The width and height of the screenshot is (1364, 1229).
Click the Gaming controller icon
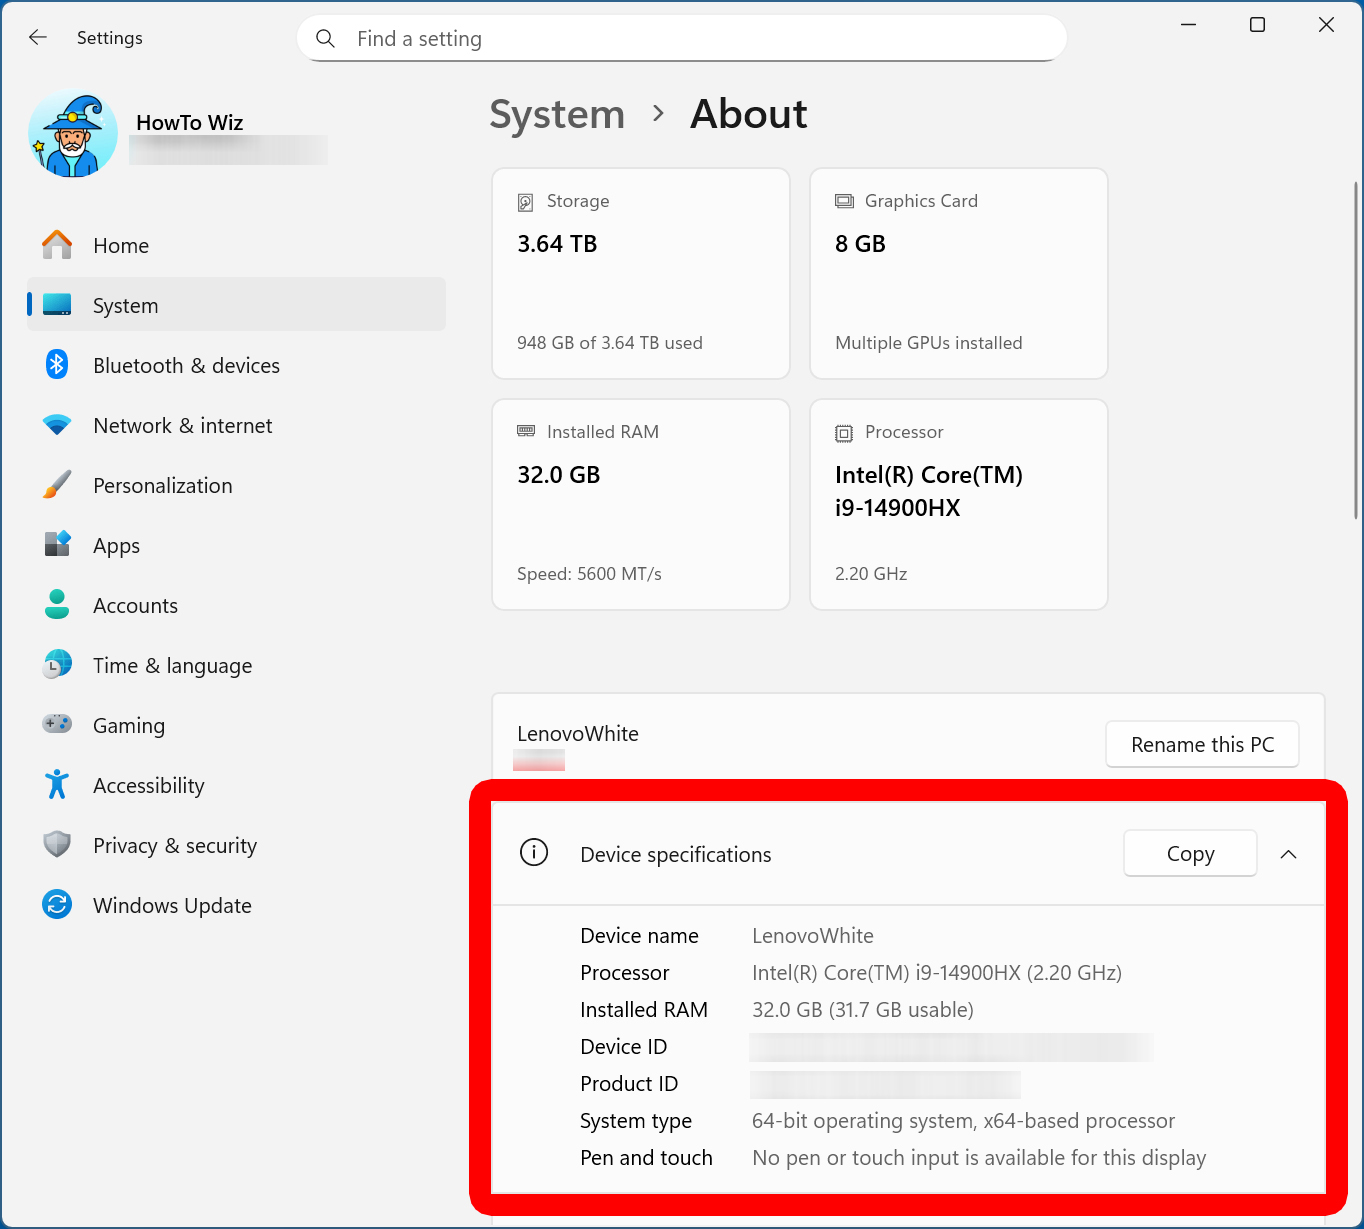57,724
